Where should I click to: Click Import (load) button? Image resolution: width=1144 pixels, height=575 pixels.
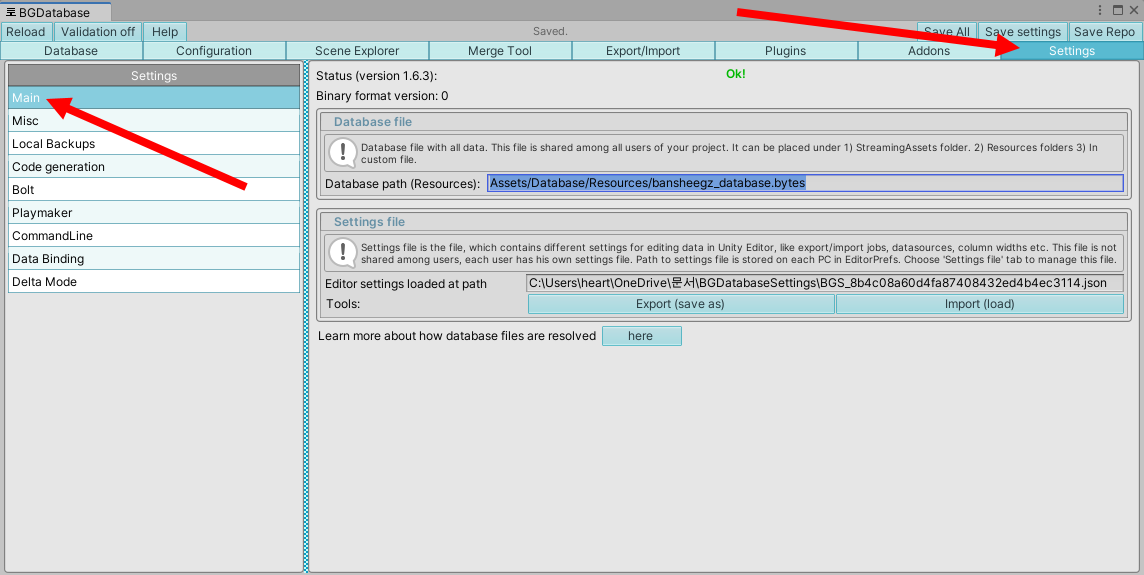pyautogui.click(x=980, y=304)
